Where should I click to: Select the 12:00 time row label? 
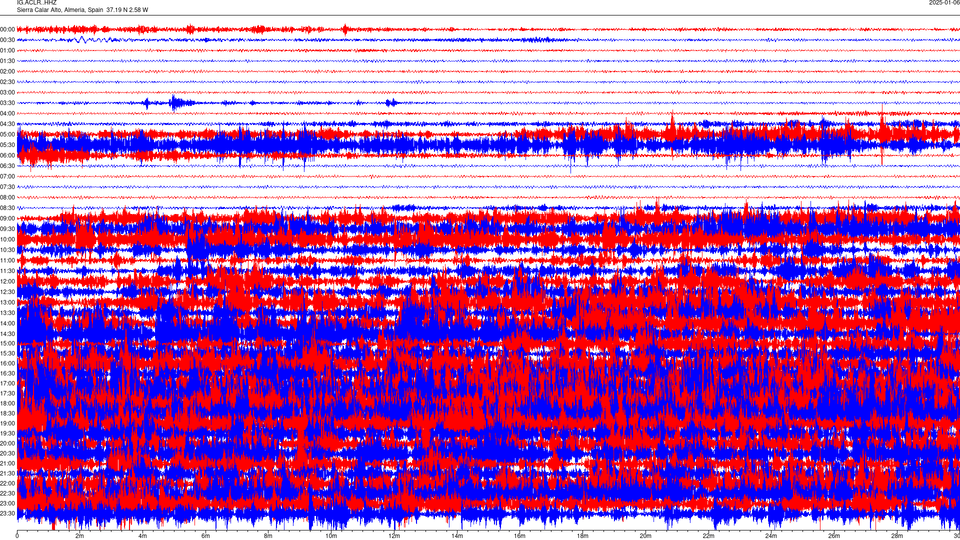point(7,282)
